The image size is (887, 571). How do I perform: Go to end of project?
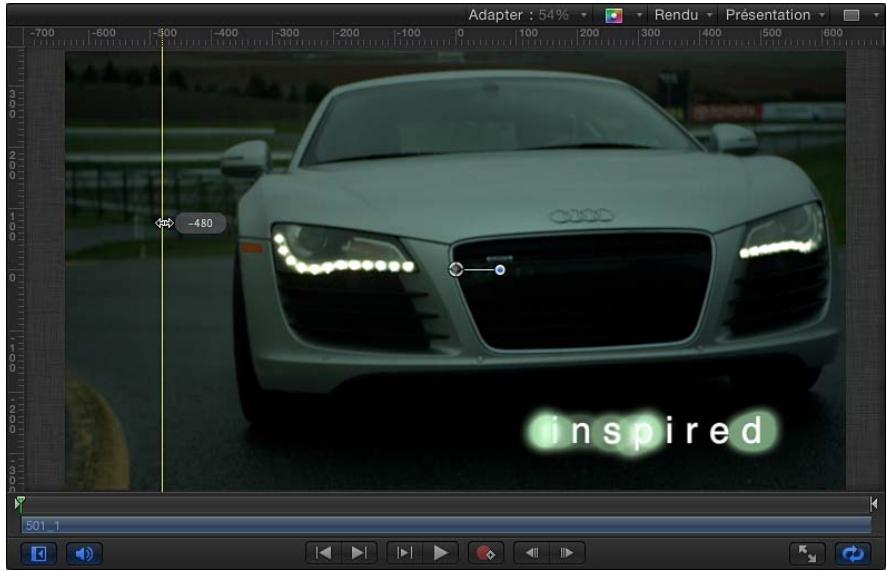click(x=359, y=552)
